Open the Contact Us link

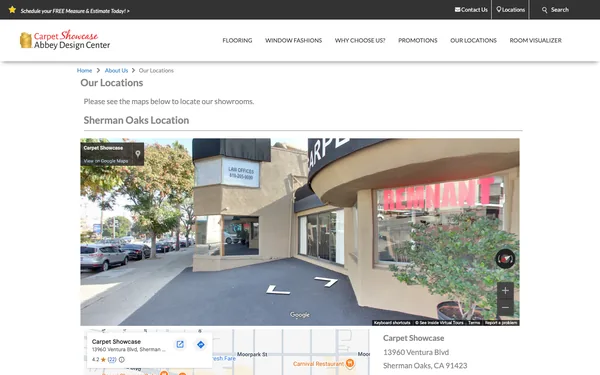point(474,10)
